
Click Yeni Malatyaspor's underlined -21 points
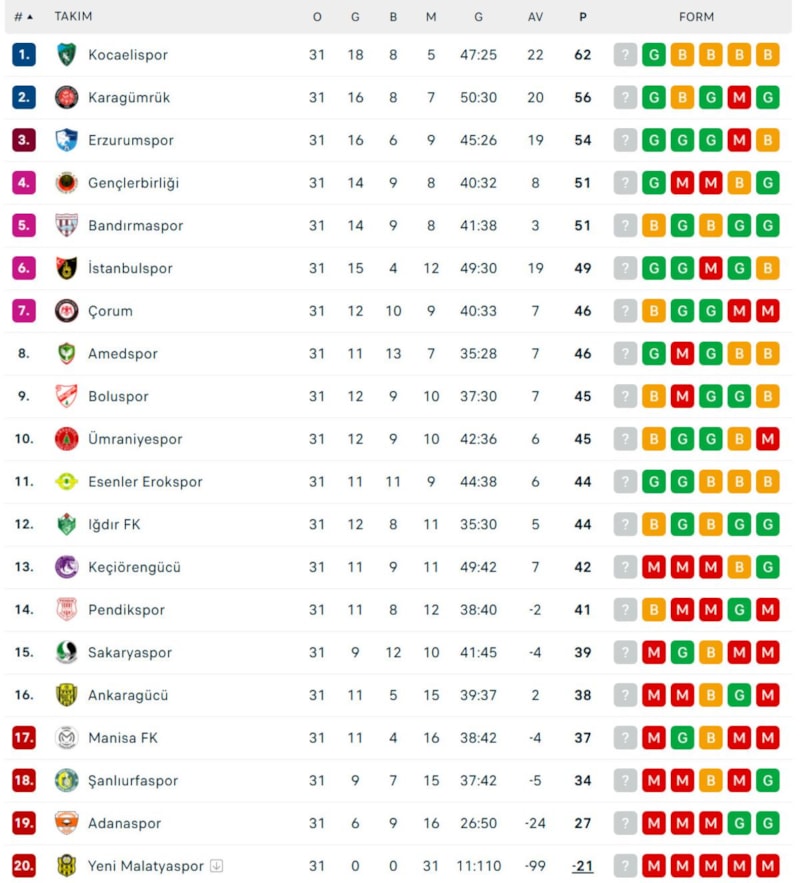pos(583,866)
